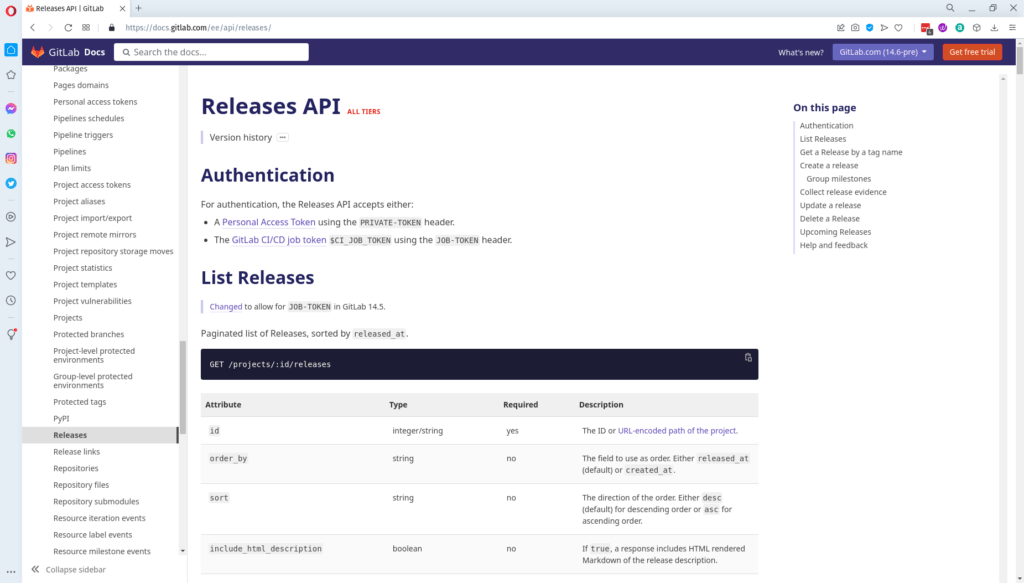Open the extensions cube icon
Viewport: 1024px width, 583px height.
(976, 27)
